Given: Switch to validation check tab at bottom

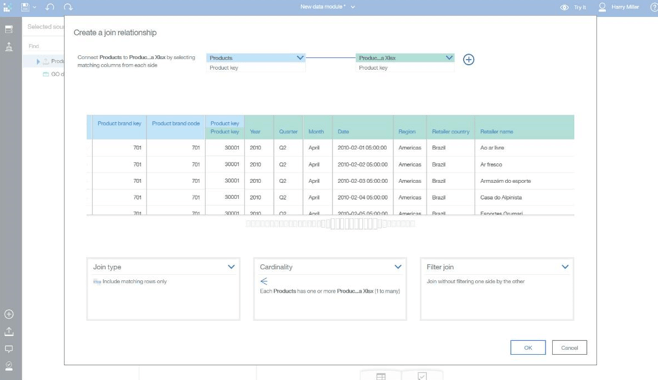Looking at the screenshot, I should [422, 376].
